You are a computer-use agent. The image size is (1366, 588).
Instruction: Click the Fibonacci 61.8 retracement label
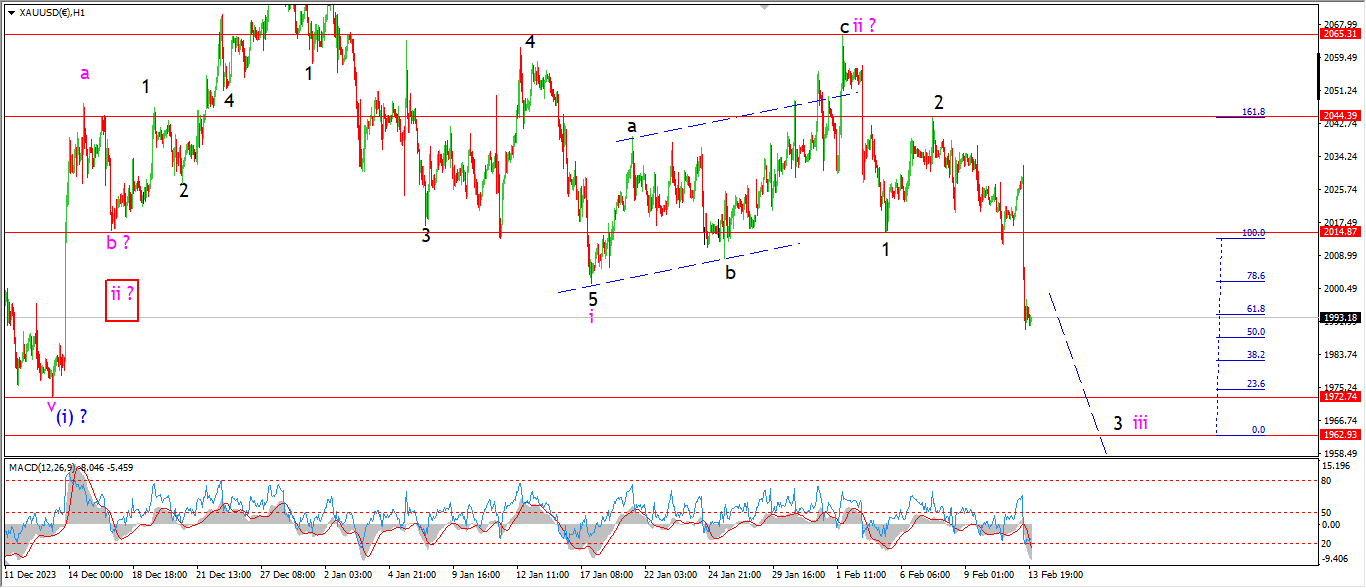tap(1255, 309)
